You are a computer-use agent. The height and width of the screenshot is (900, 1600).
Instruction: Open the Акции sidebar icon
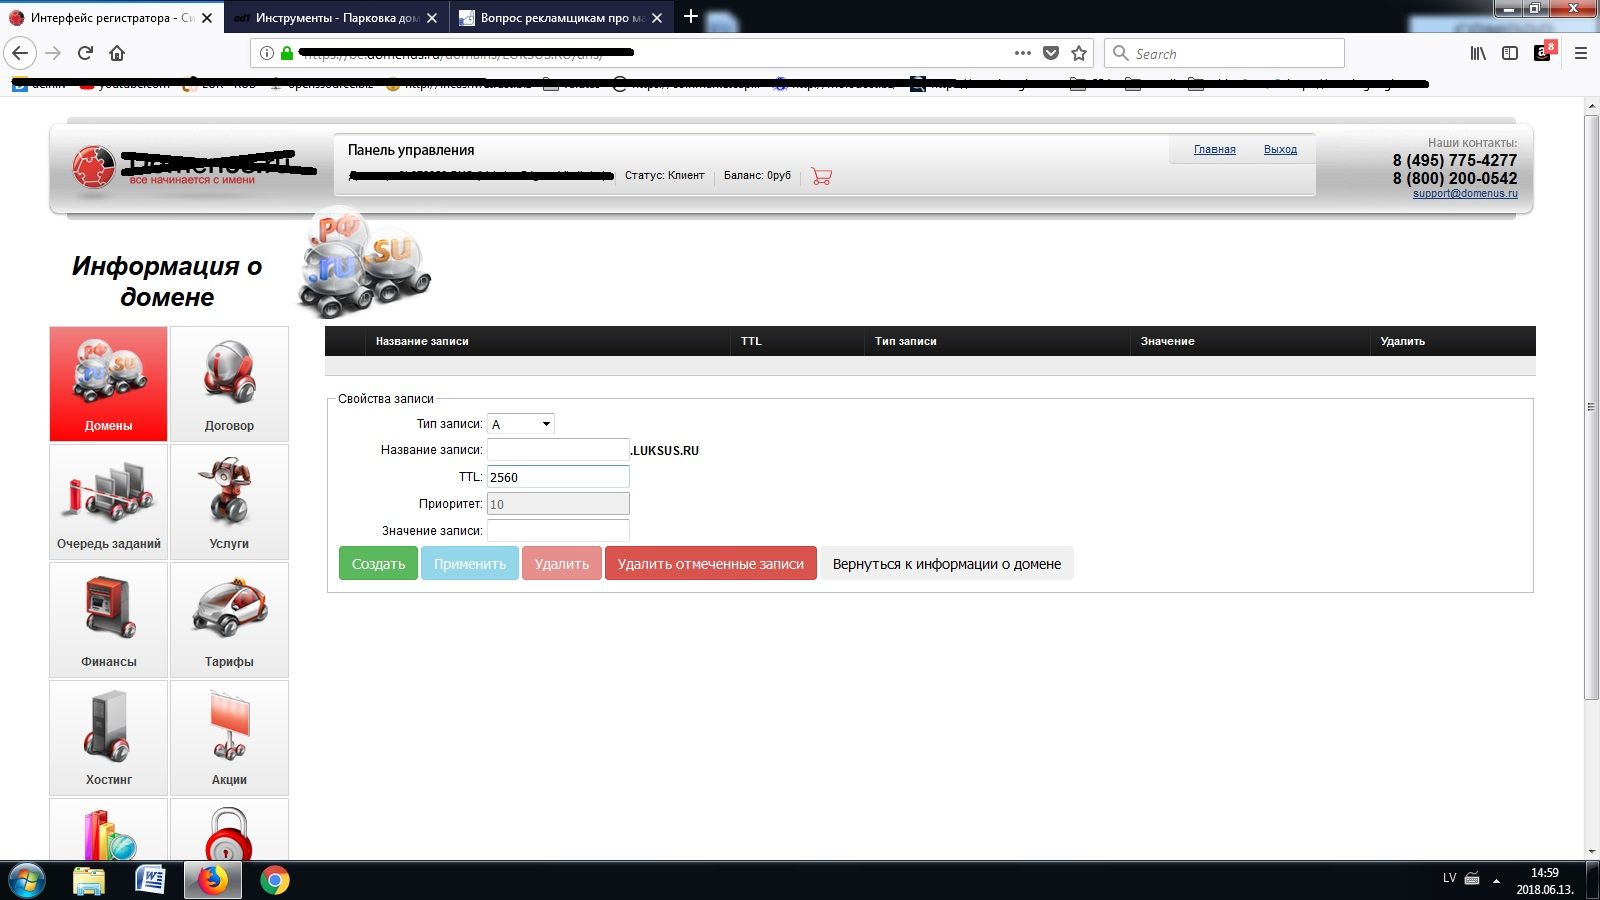click(x=229, y=738)
